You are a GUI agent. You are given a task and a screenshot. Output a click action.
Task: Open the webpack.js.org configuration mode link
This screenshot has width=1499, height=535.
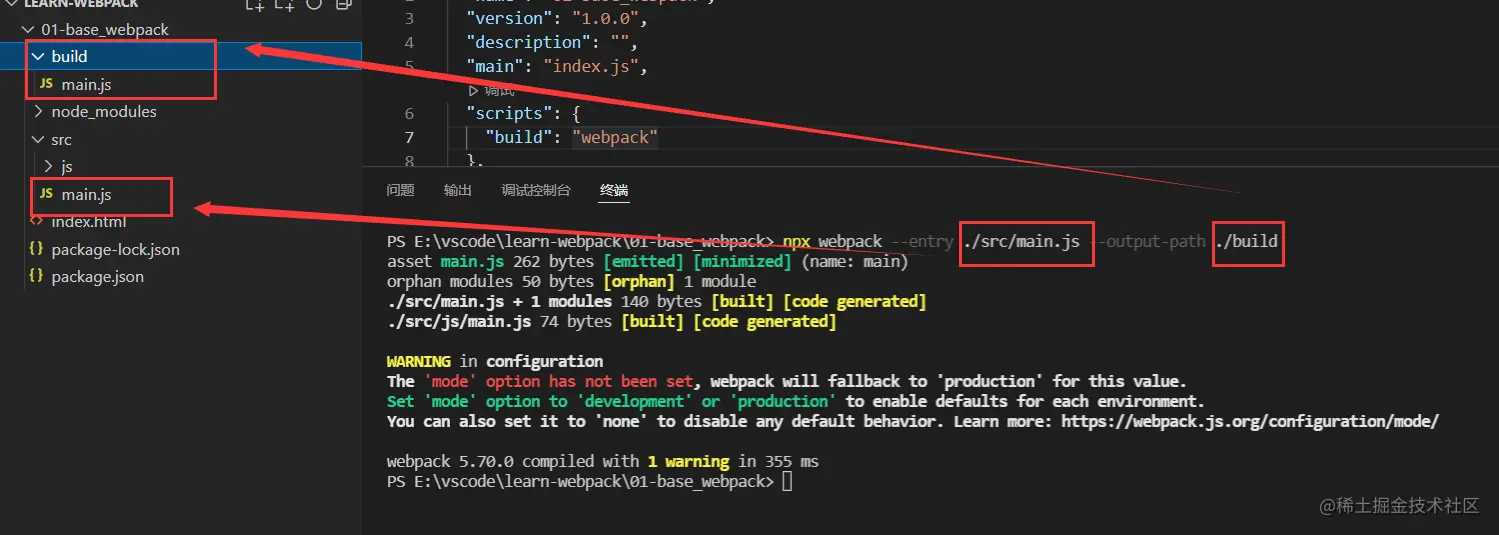1250,421
